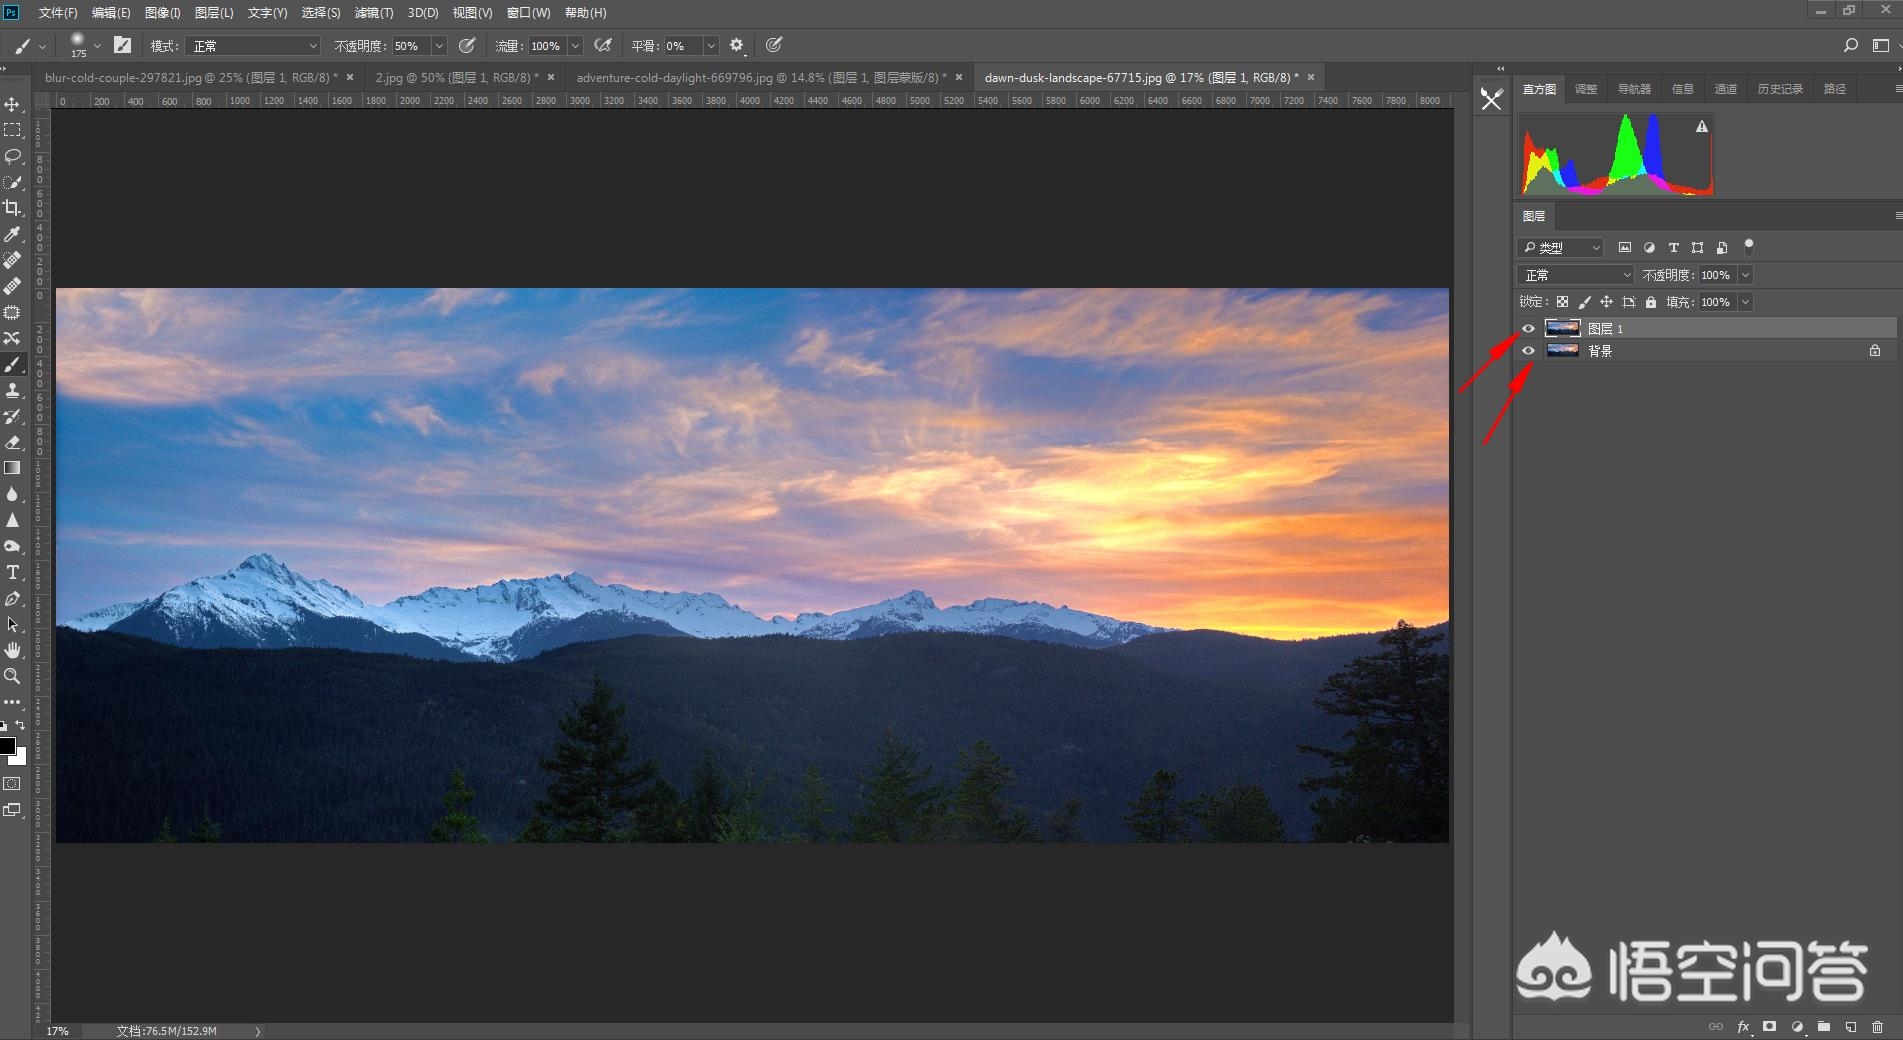Select the Crop tool
1903x1040 pixels.
pyautogui.click(x=12, y=208)
